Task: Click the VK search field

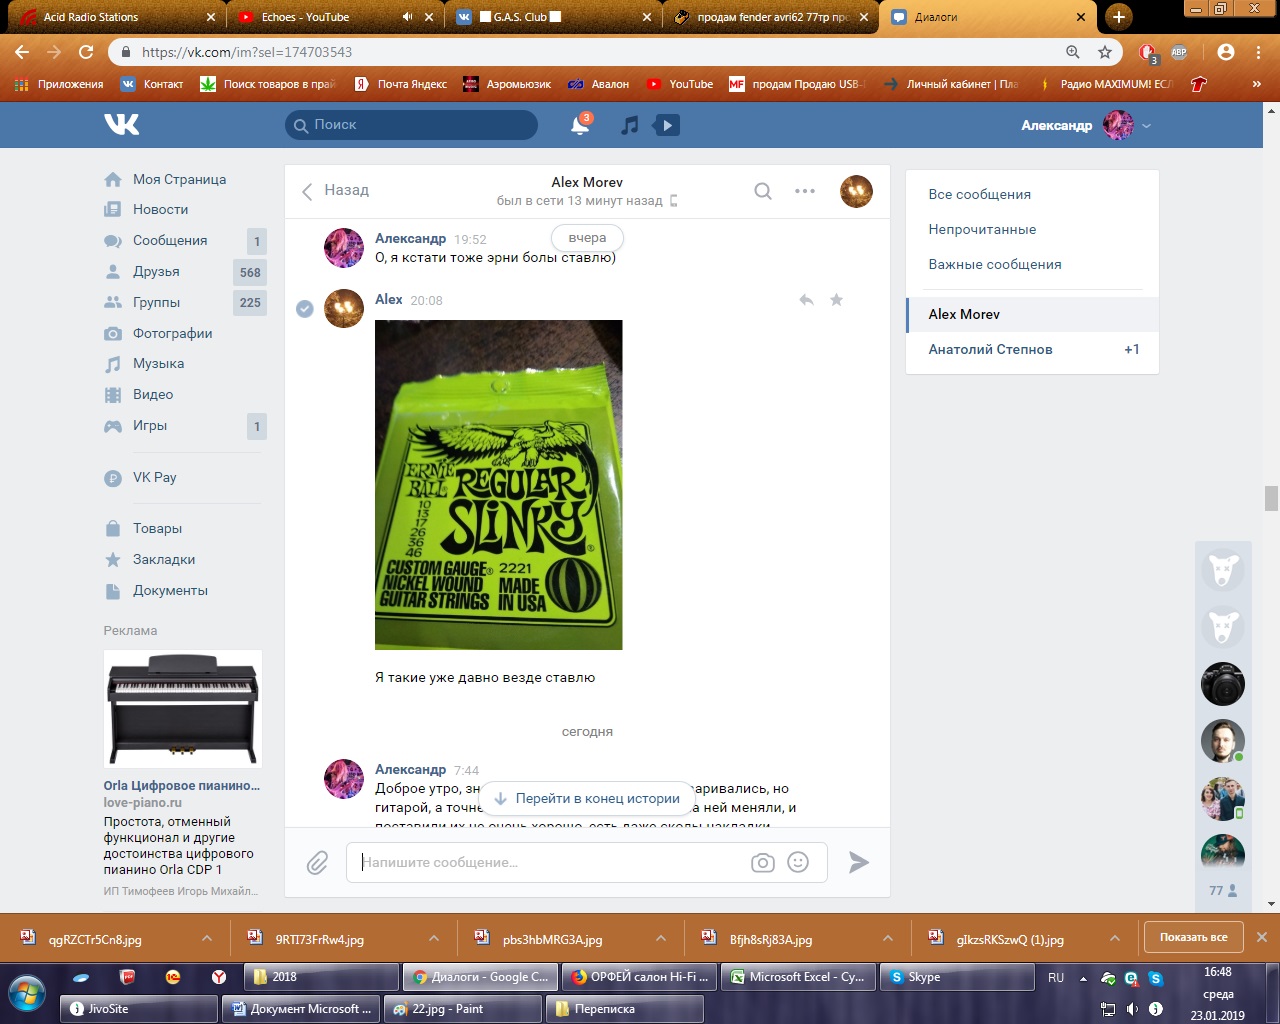Action: 412,125
